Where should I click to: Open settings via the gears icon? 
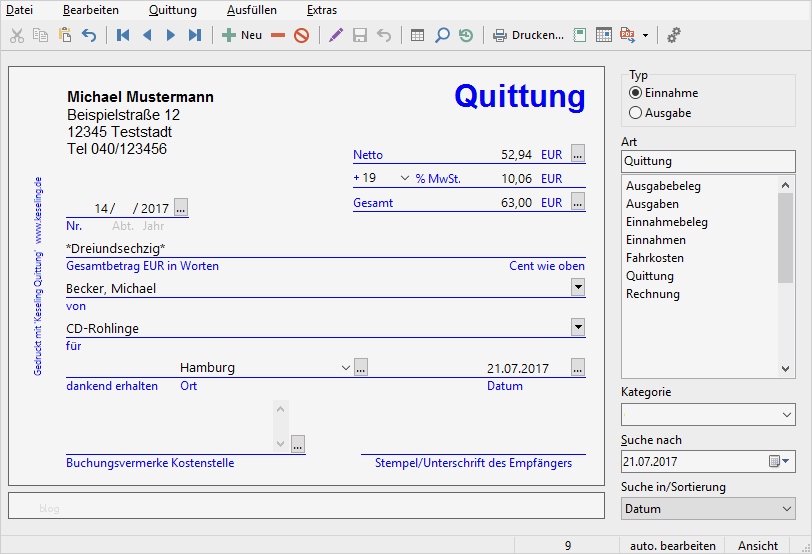(674, 35)
